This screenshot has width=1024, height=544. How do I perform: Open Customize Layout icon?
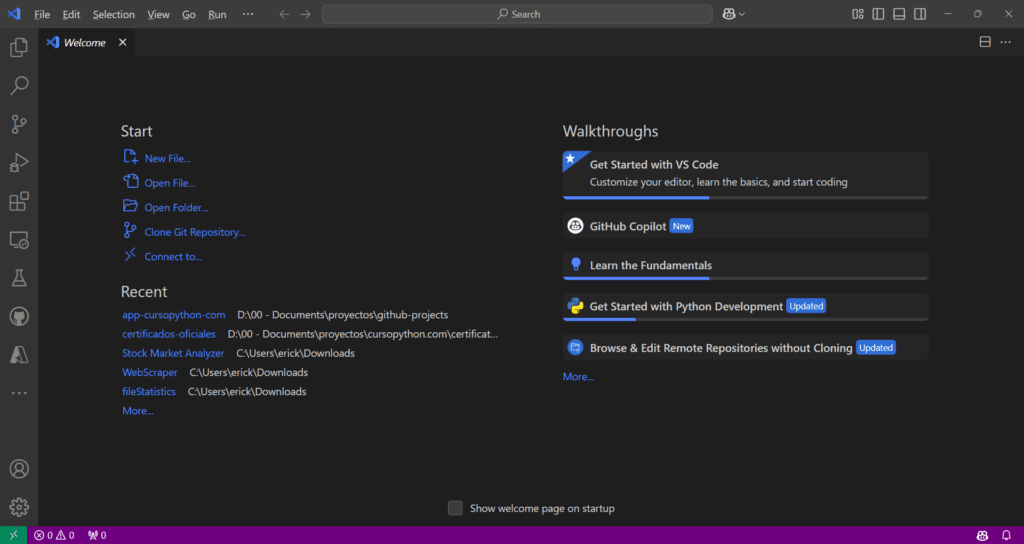click(858, 14)
